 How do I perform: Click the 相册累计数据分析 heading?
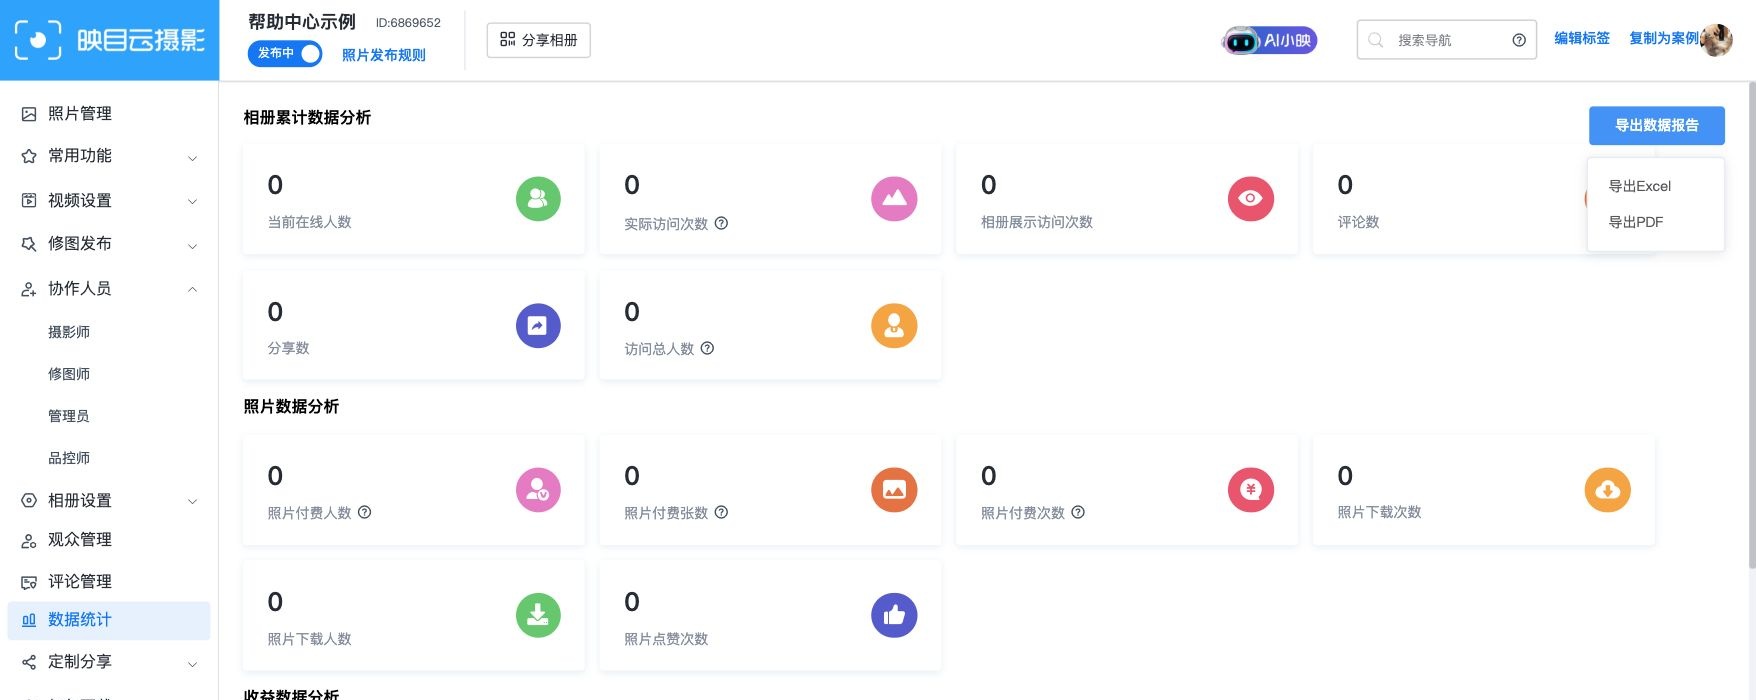(x=307, y=118)
